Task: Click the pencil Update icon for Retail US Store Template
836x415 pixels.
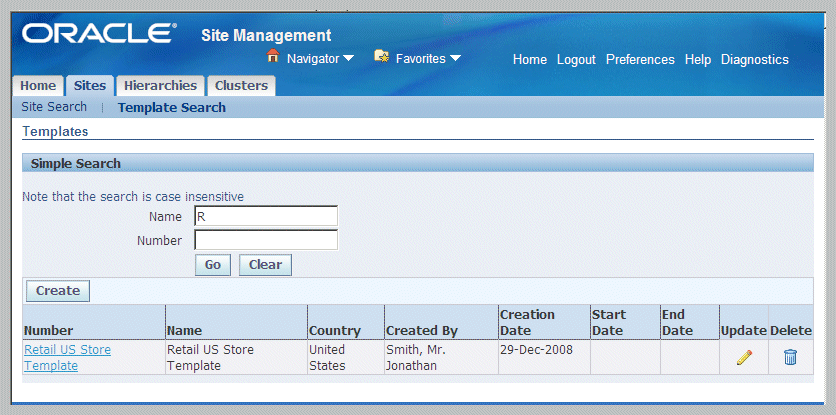Action: pos(744,357)
